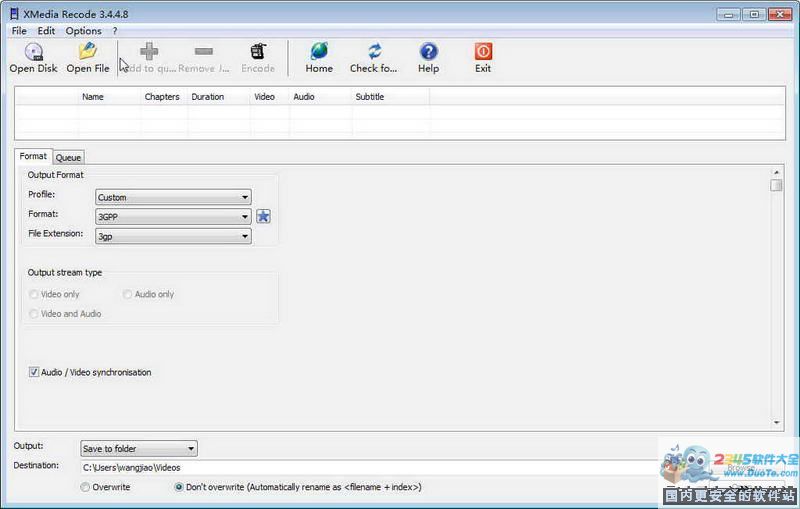
Task: Toggle Audio / Video synchronisation checkbox
Action: (x=34, y=372)
